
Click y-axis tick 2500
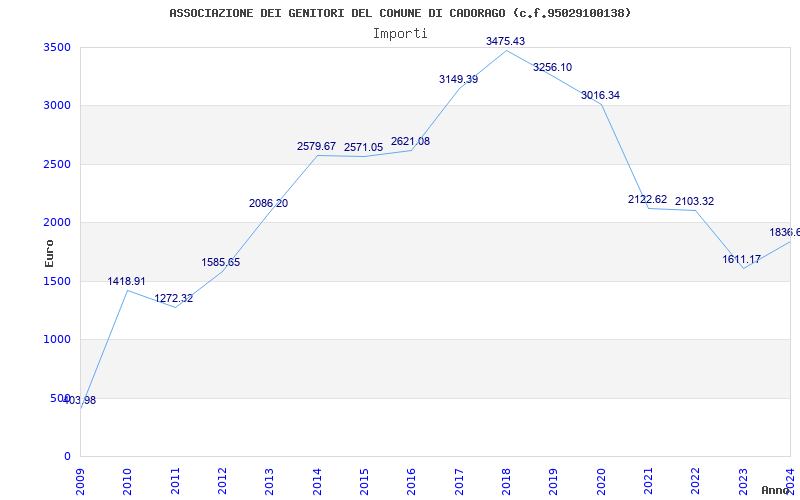click(x=57, y=164)
